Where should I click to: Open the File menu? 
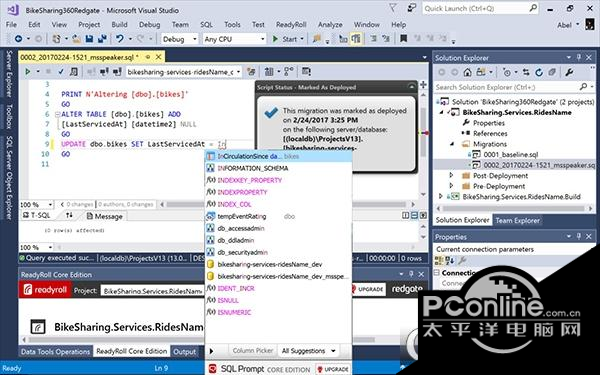tap(11, 24)
